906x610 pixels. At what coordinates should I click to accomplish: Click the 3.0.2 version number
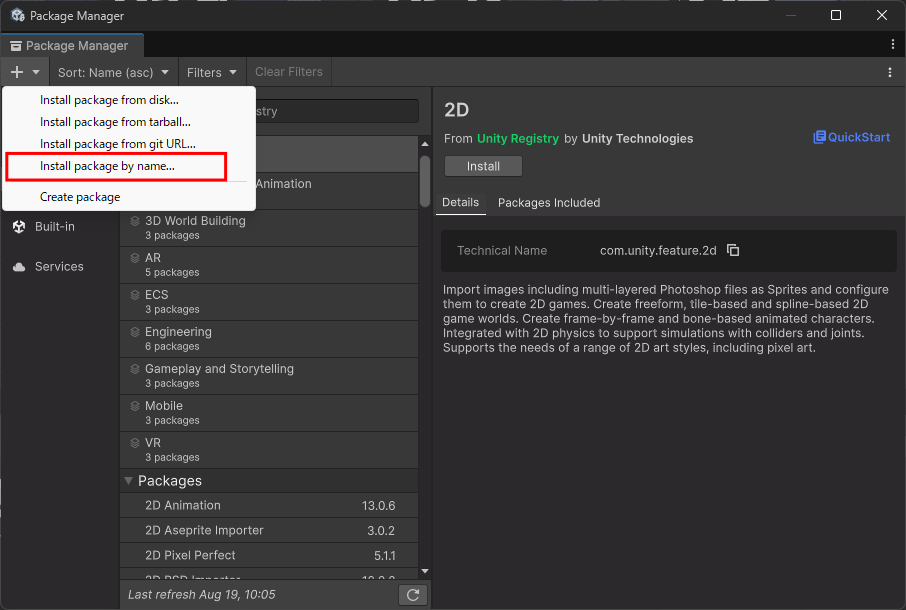[x=381, y=530]
